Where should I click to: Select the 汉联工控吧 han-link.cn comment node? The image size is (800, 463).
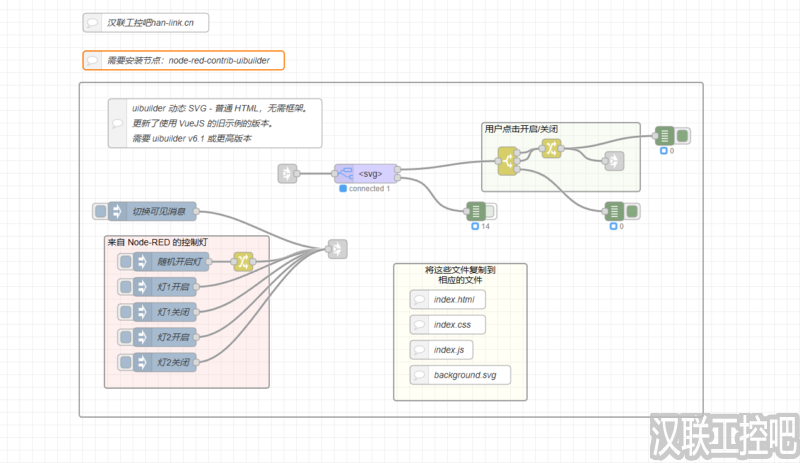(146, 22)
